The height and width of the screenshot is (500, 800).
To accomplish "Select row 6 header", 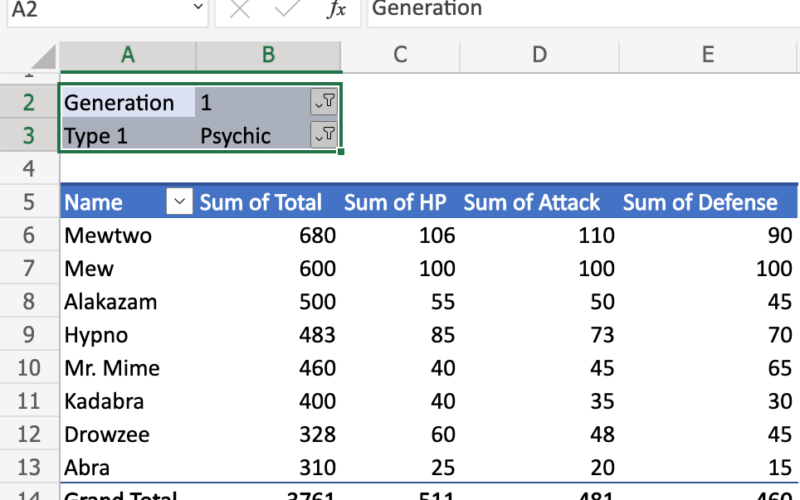I will coord(29,235).
